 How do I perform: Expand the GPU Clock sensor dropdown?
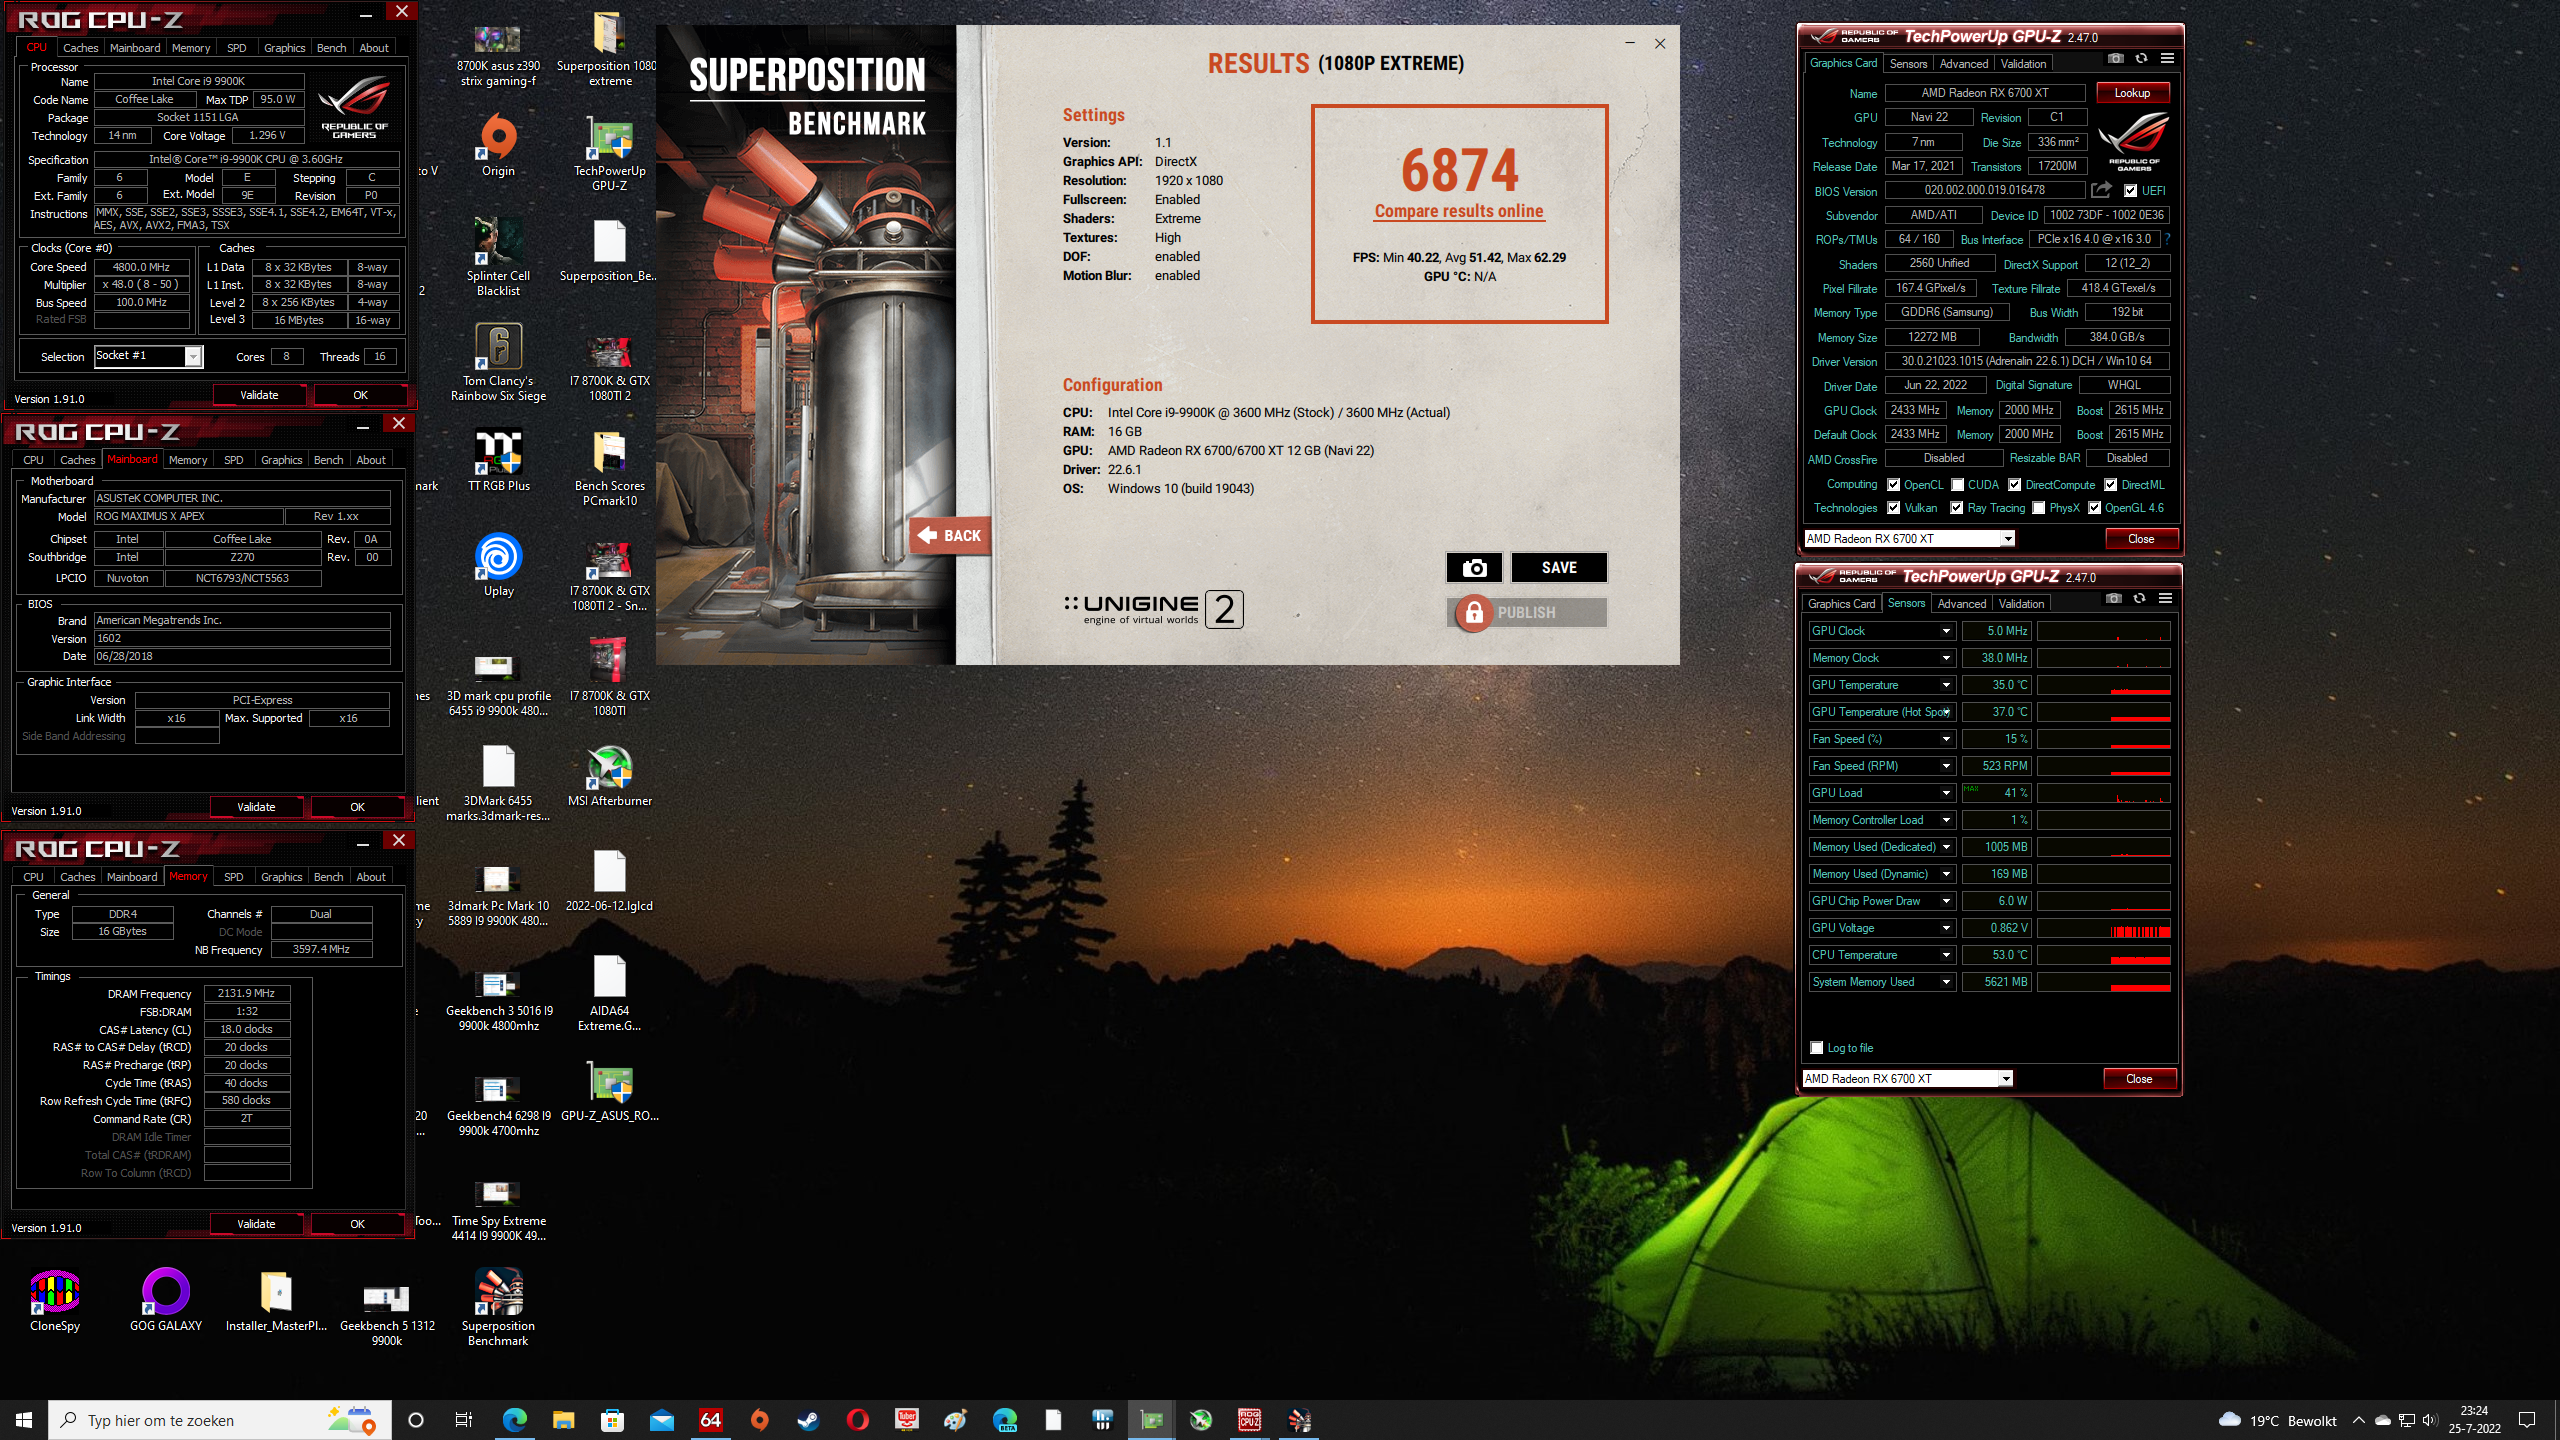pyautogui.click(x=1946, y=631)
